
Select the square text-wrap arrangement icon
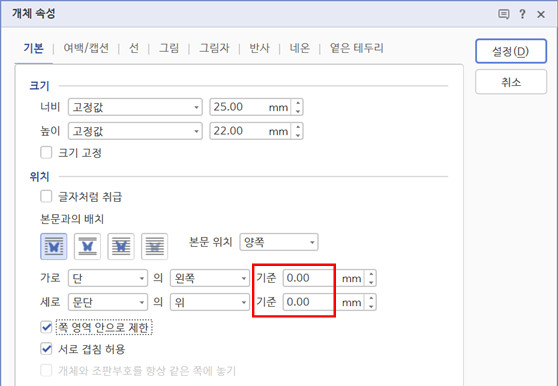tap(54, 246)
